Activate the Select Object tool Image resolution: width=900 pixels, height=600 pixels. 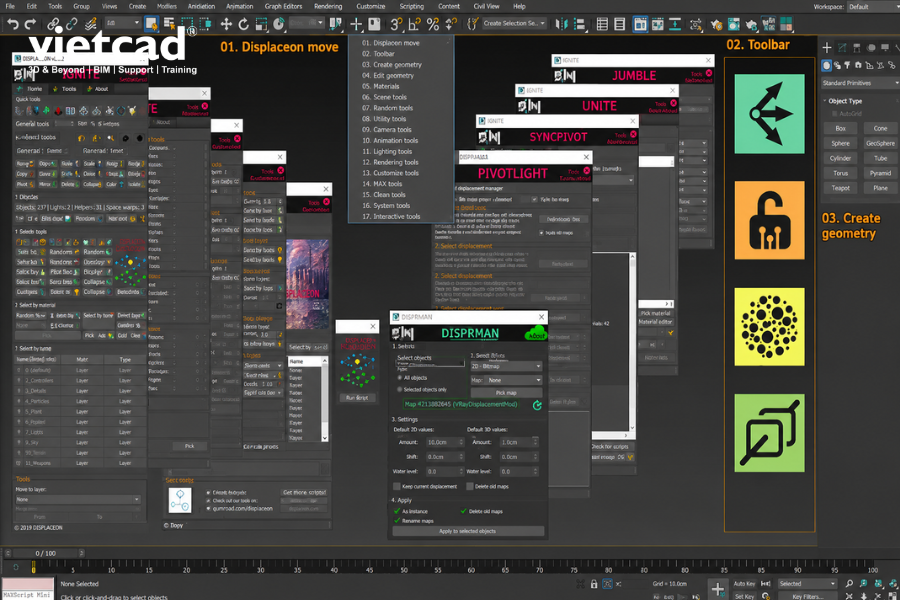[151, 24]
